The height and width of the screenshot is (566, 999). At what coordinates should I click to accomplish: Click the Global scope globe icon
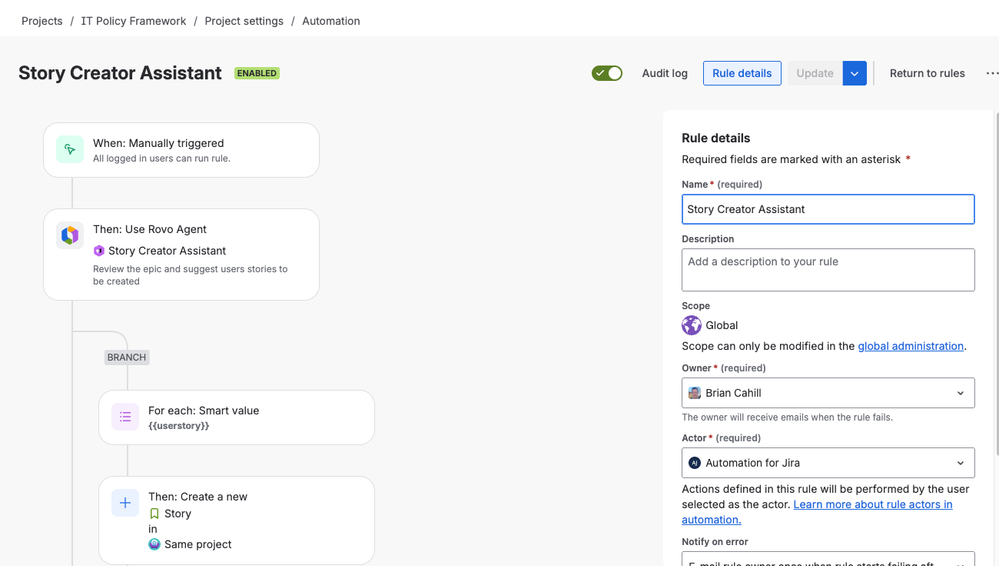[x=691, y=325]
